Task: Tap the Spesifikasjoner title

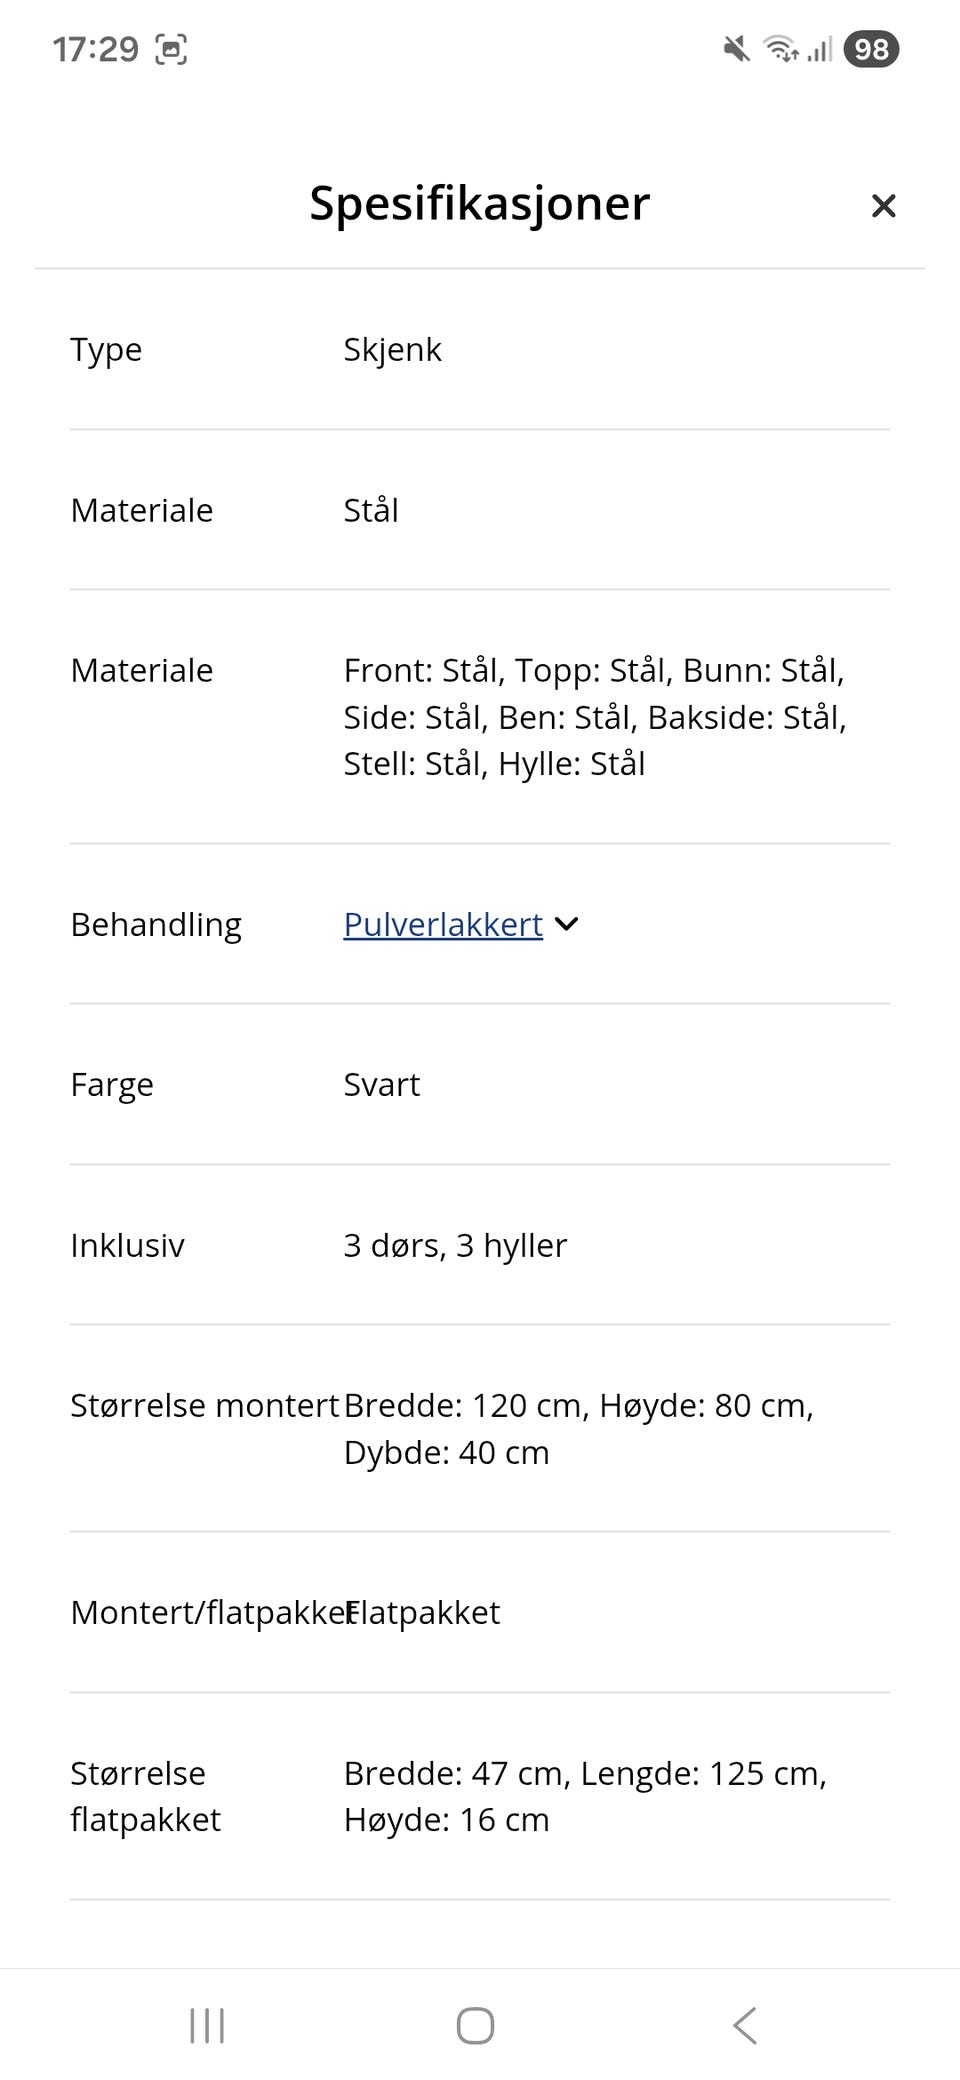Action: point(479,203)
